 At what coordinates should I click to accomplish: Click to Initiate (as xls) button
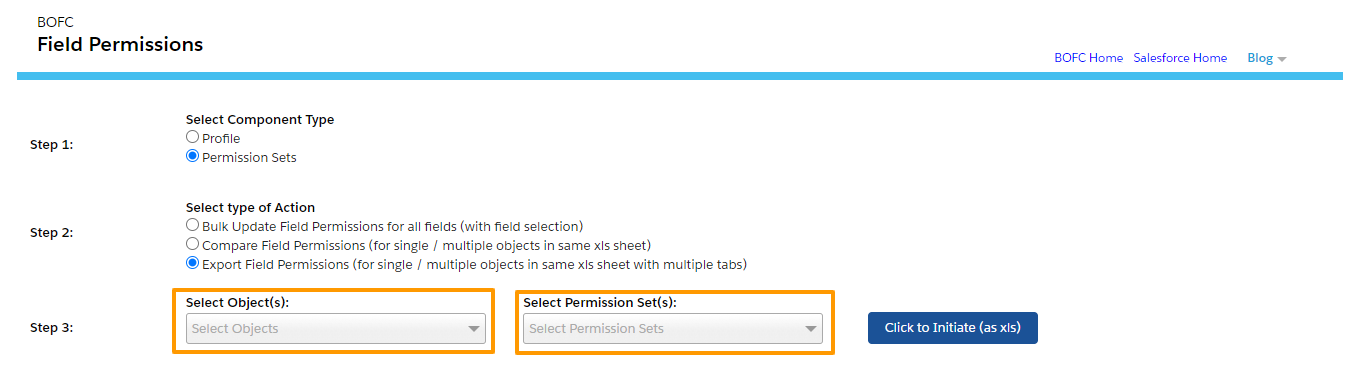coord(953,328)
